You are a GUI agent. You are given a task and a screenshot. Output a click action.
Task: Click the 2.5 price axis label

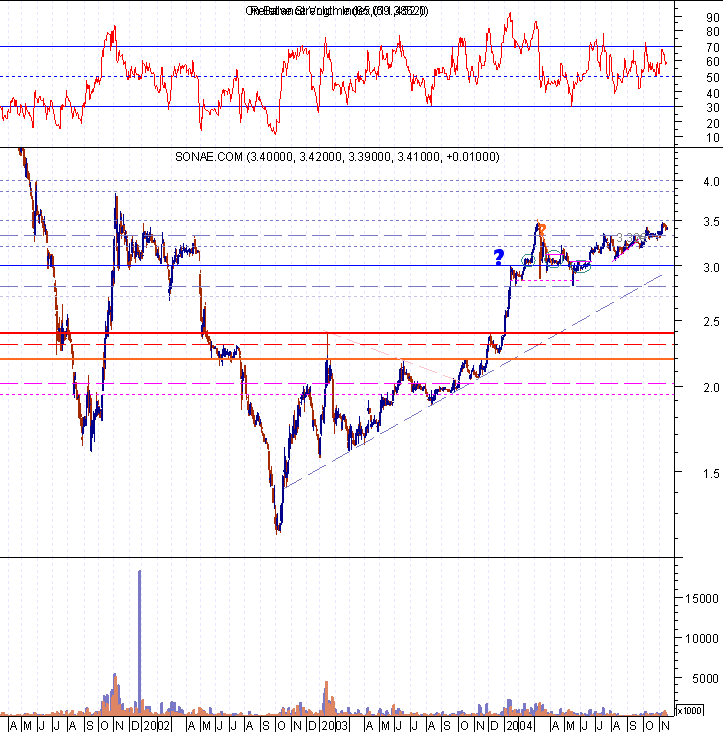coord(711,322)
